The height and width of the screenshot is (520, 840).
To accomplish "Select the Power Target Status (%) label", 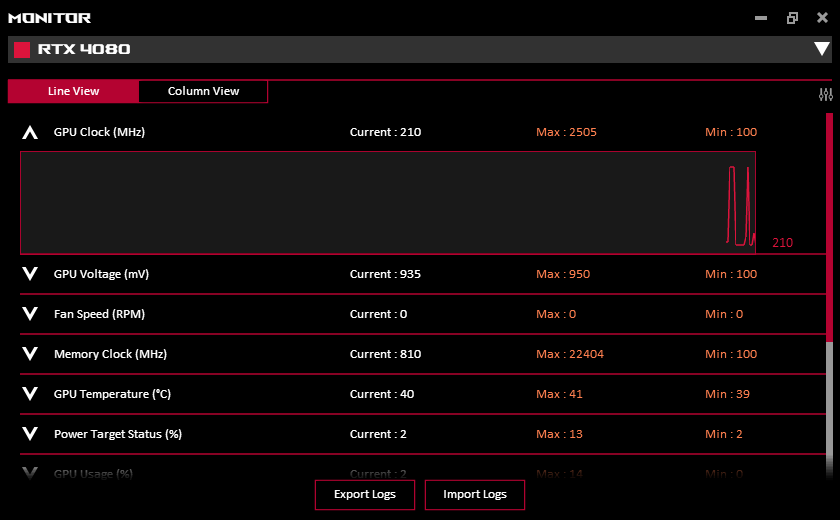I will point(118,434).
